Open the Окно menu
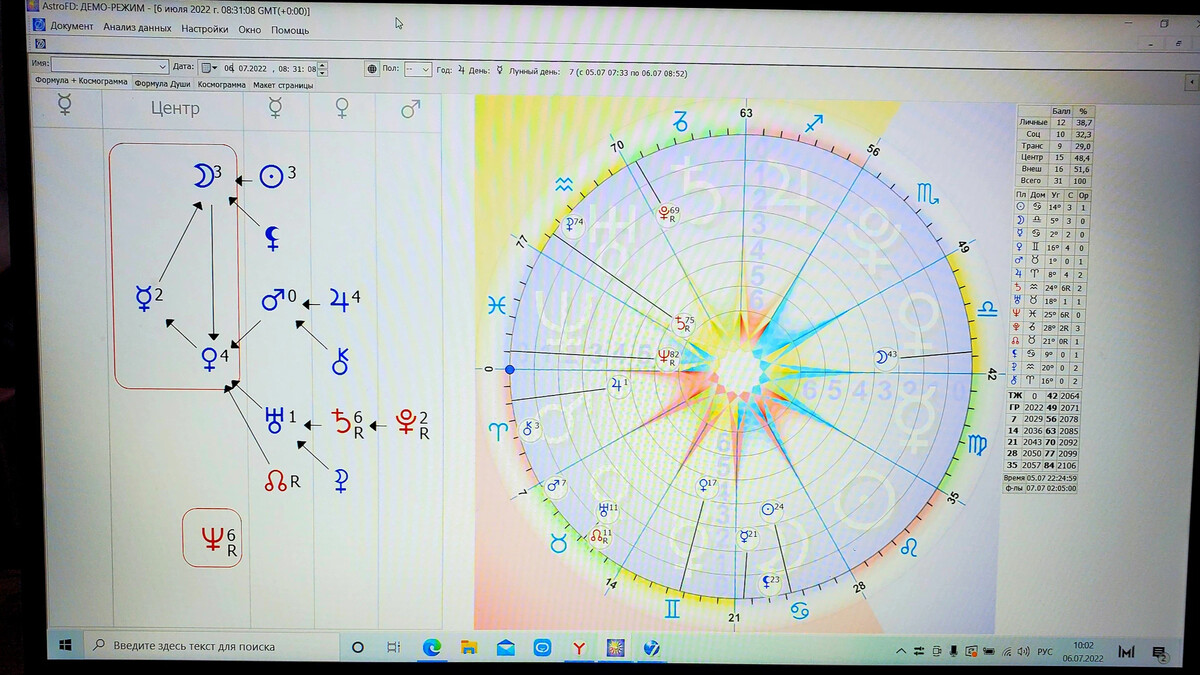This screenshot has width=1200, height=675. (250, 29)
